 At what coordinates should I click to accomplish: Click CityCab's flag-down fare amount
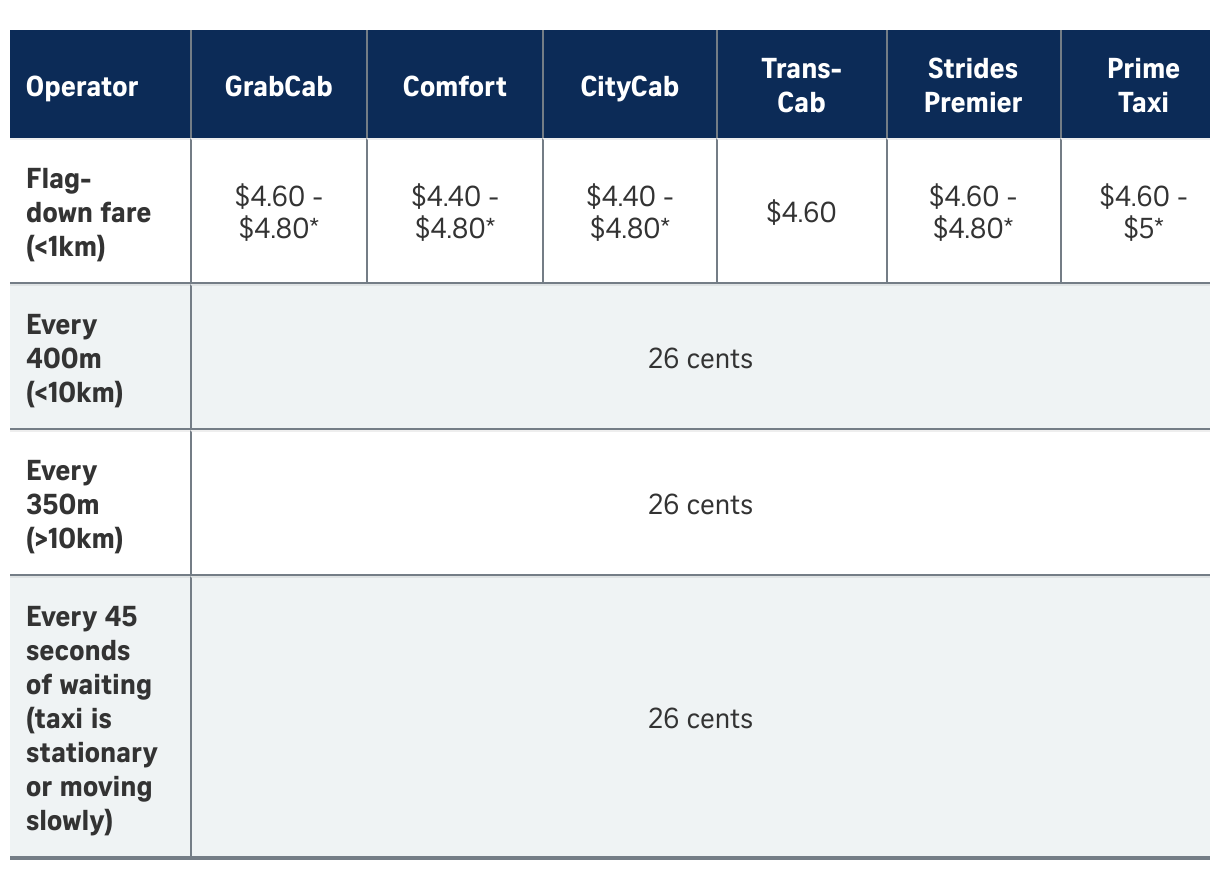[x=630, y=212]
